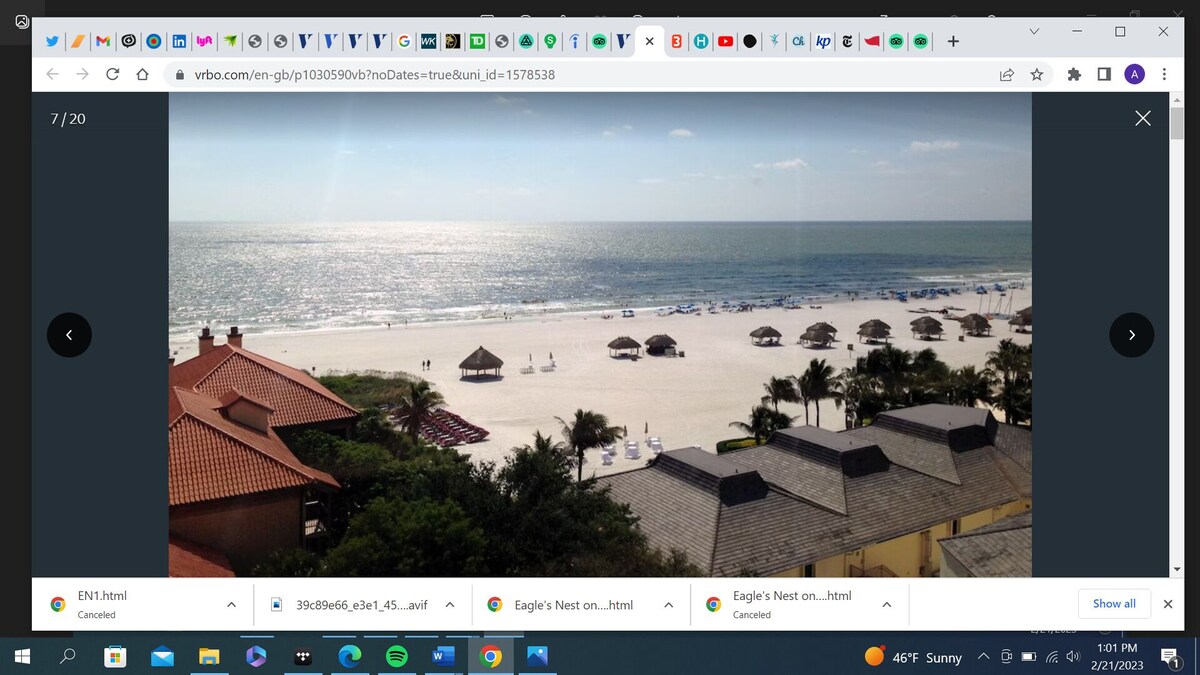Click the share page icon in address bar
This screenshot has width=1200, height=675.
pyautogui.click(x=1007, y=74)
